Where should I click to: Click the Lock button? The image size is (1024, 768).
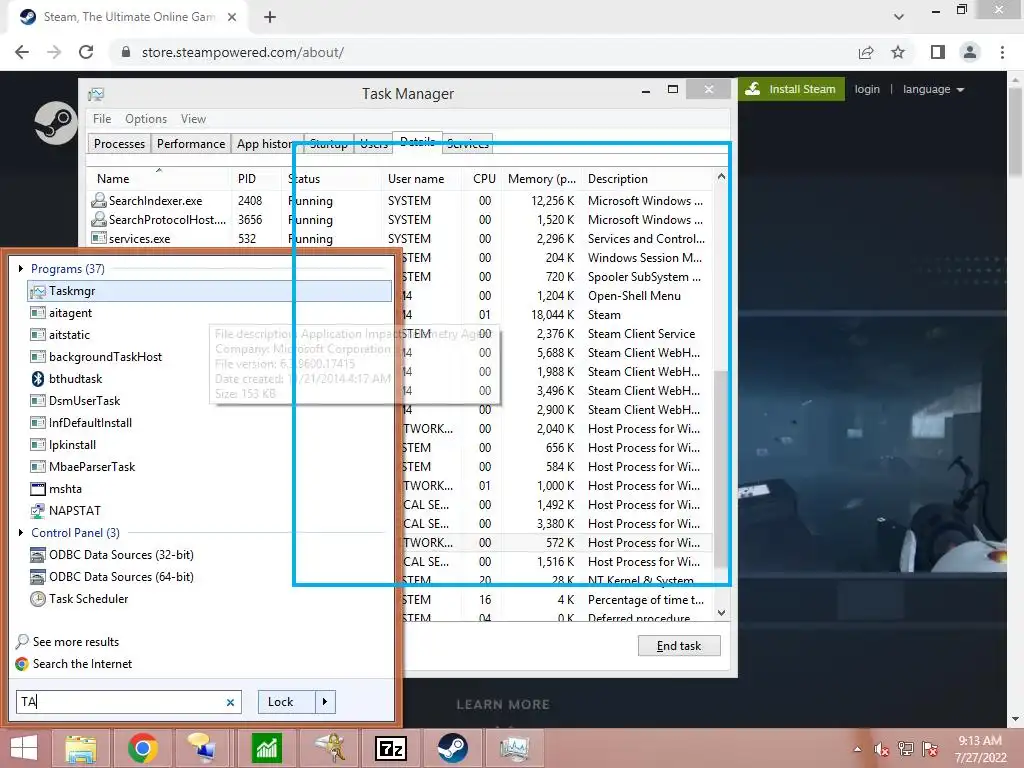coord(287,702)
